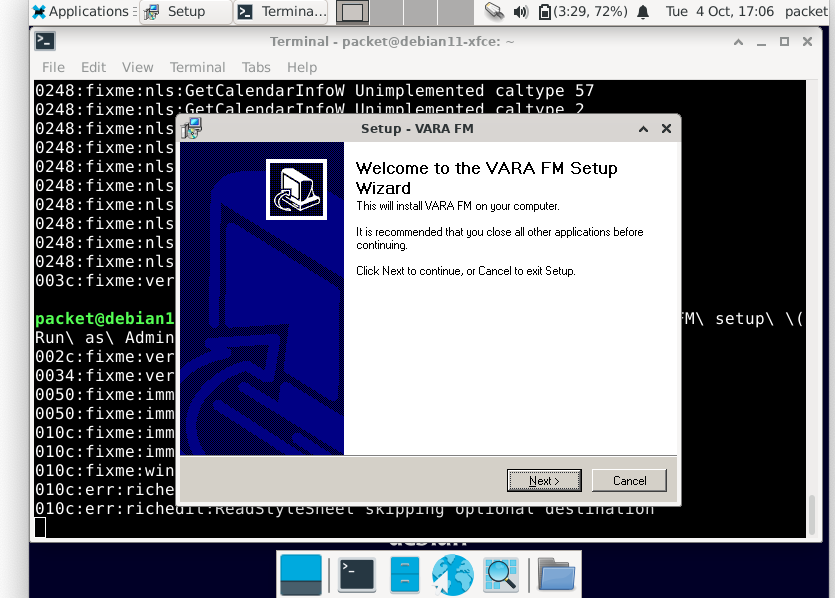Open notifications bell icon
The height and width of the screenshot is (598, 835).
point(643,12)
